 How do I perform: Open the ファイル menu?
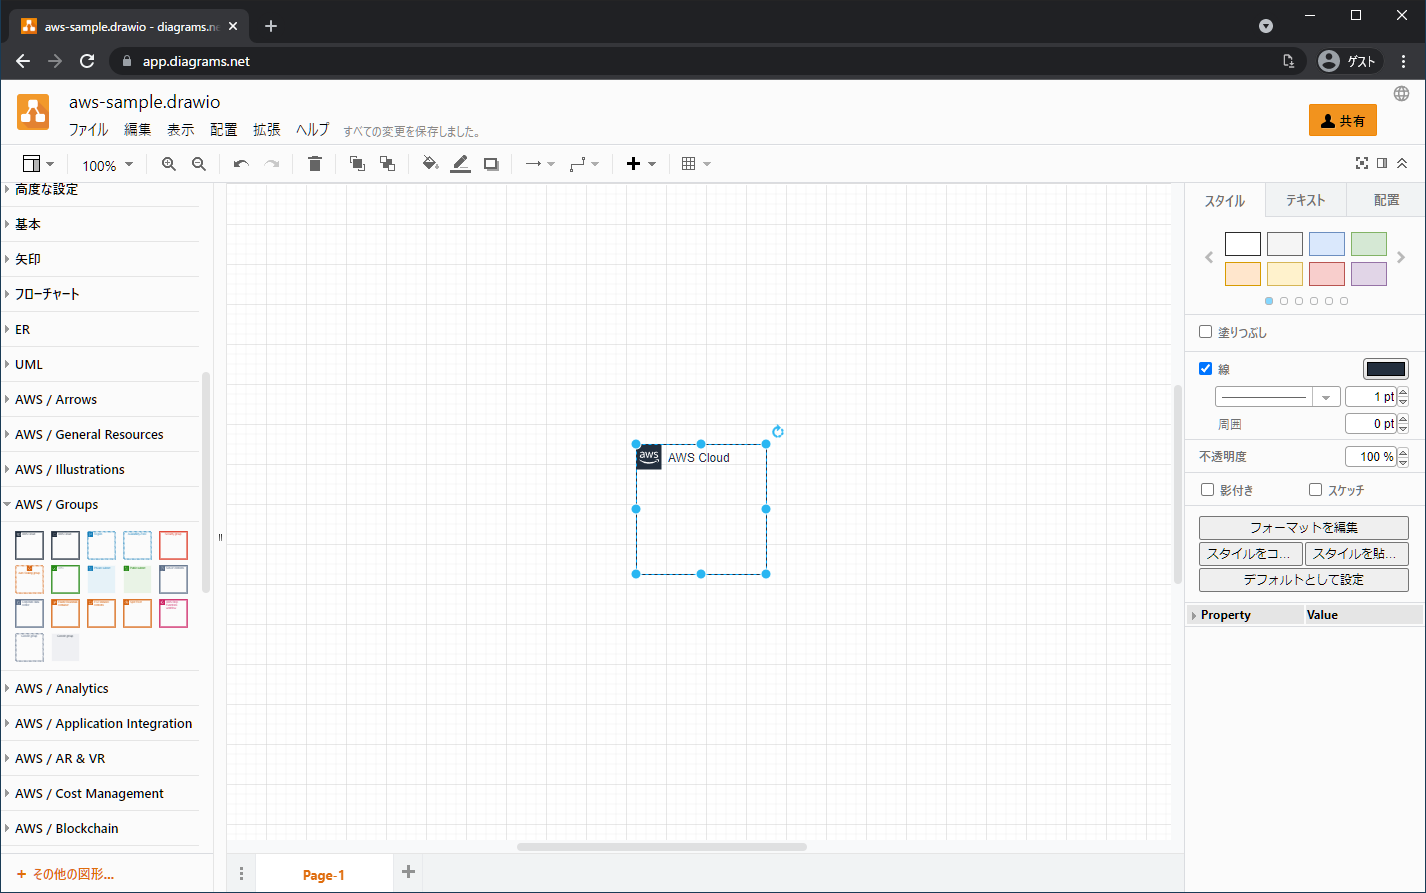(x=88, y=130)
